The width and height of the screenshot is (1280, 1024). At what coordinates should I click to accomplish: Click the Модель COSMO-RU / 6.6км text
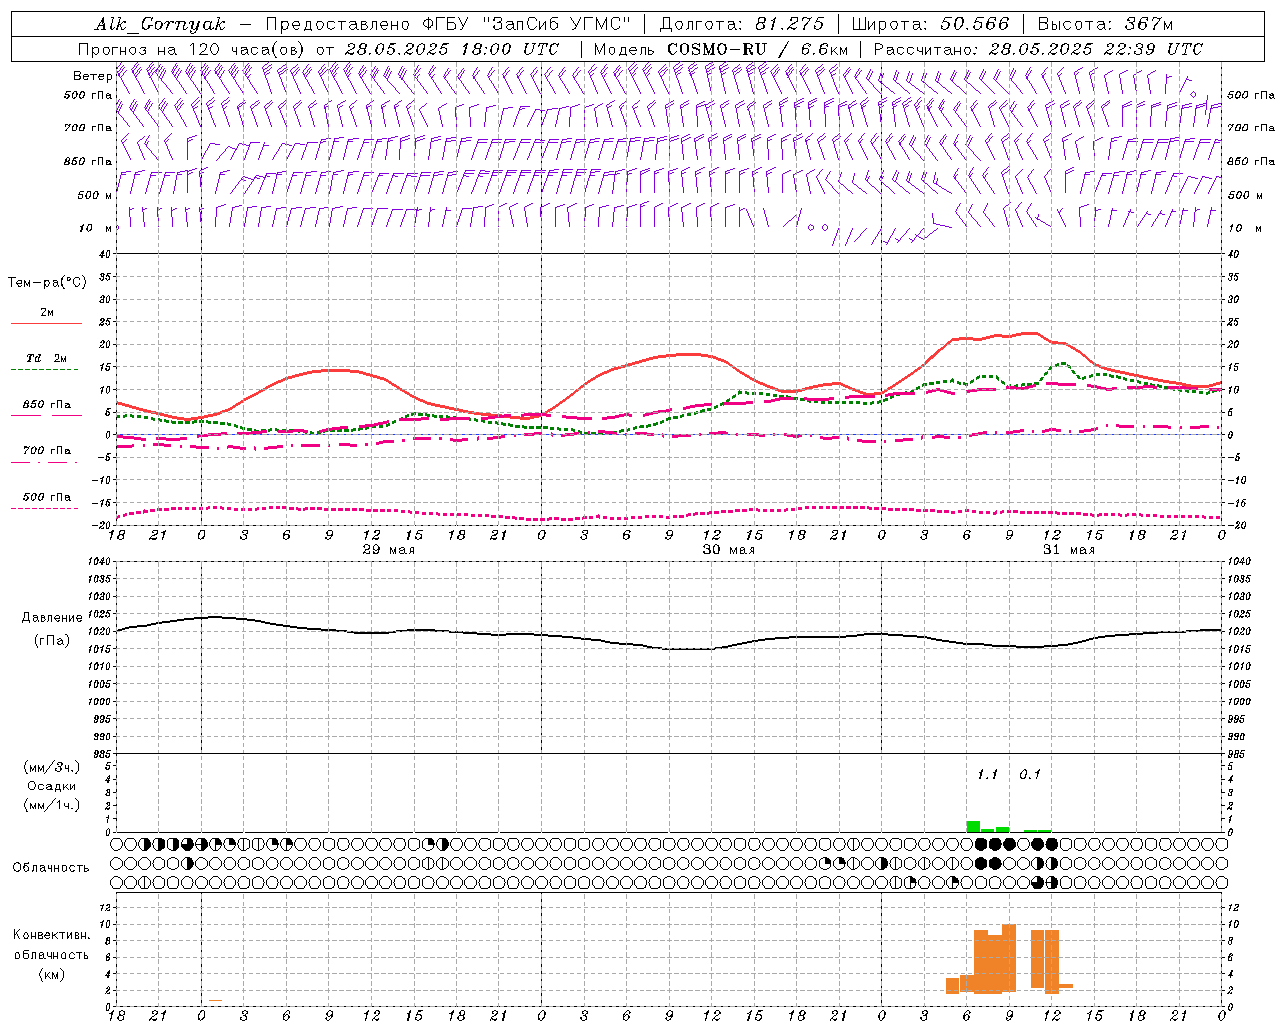tap(721, 49)
